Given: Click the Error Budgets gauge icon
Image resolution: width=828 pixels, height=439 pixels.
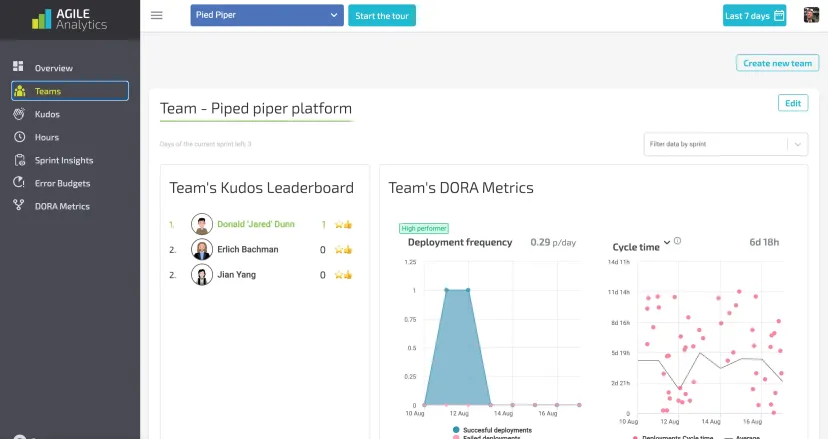Looking at the screenshot, I should (19, 182).
